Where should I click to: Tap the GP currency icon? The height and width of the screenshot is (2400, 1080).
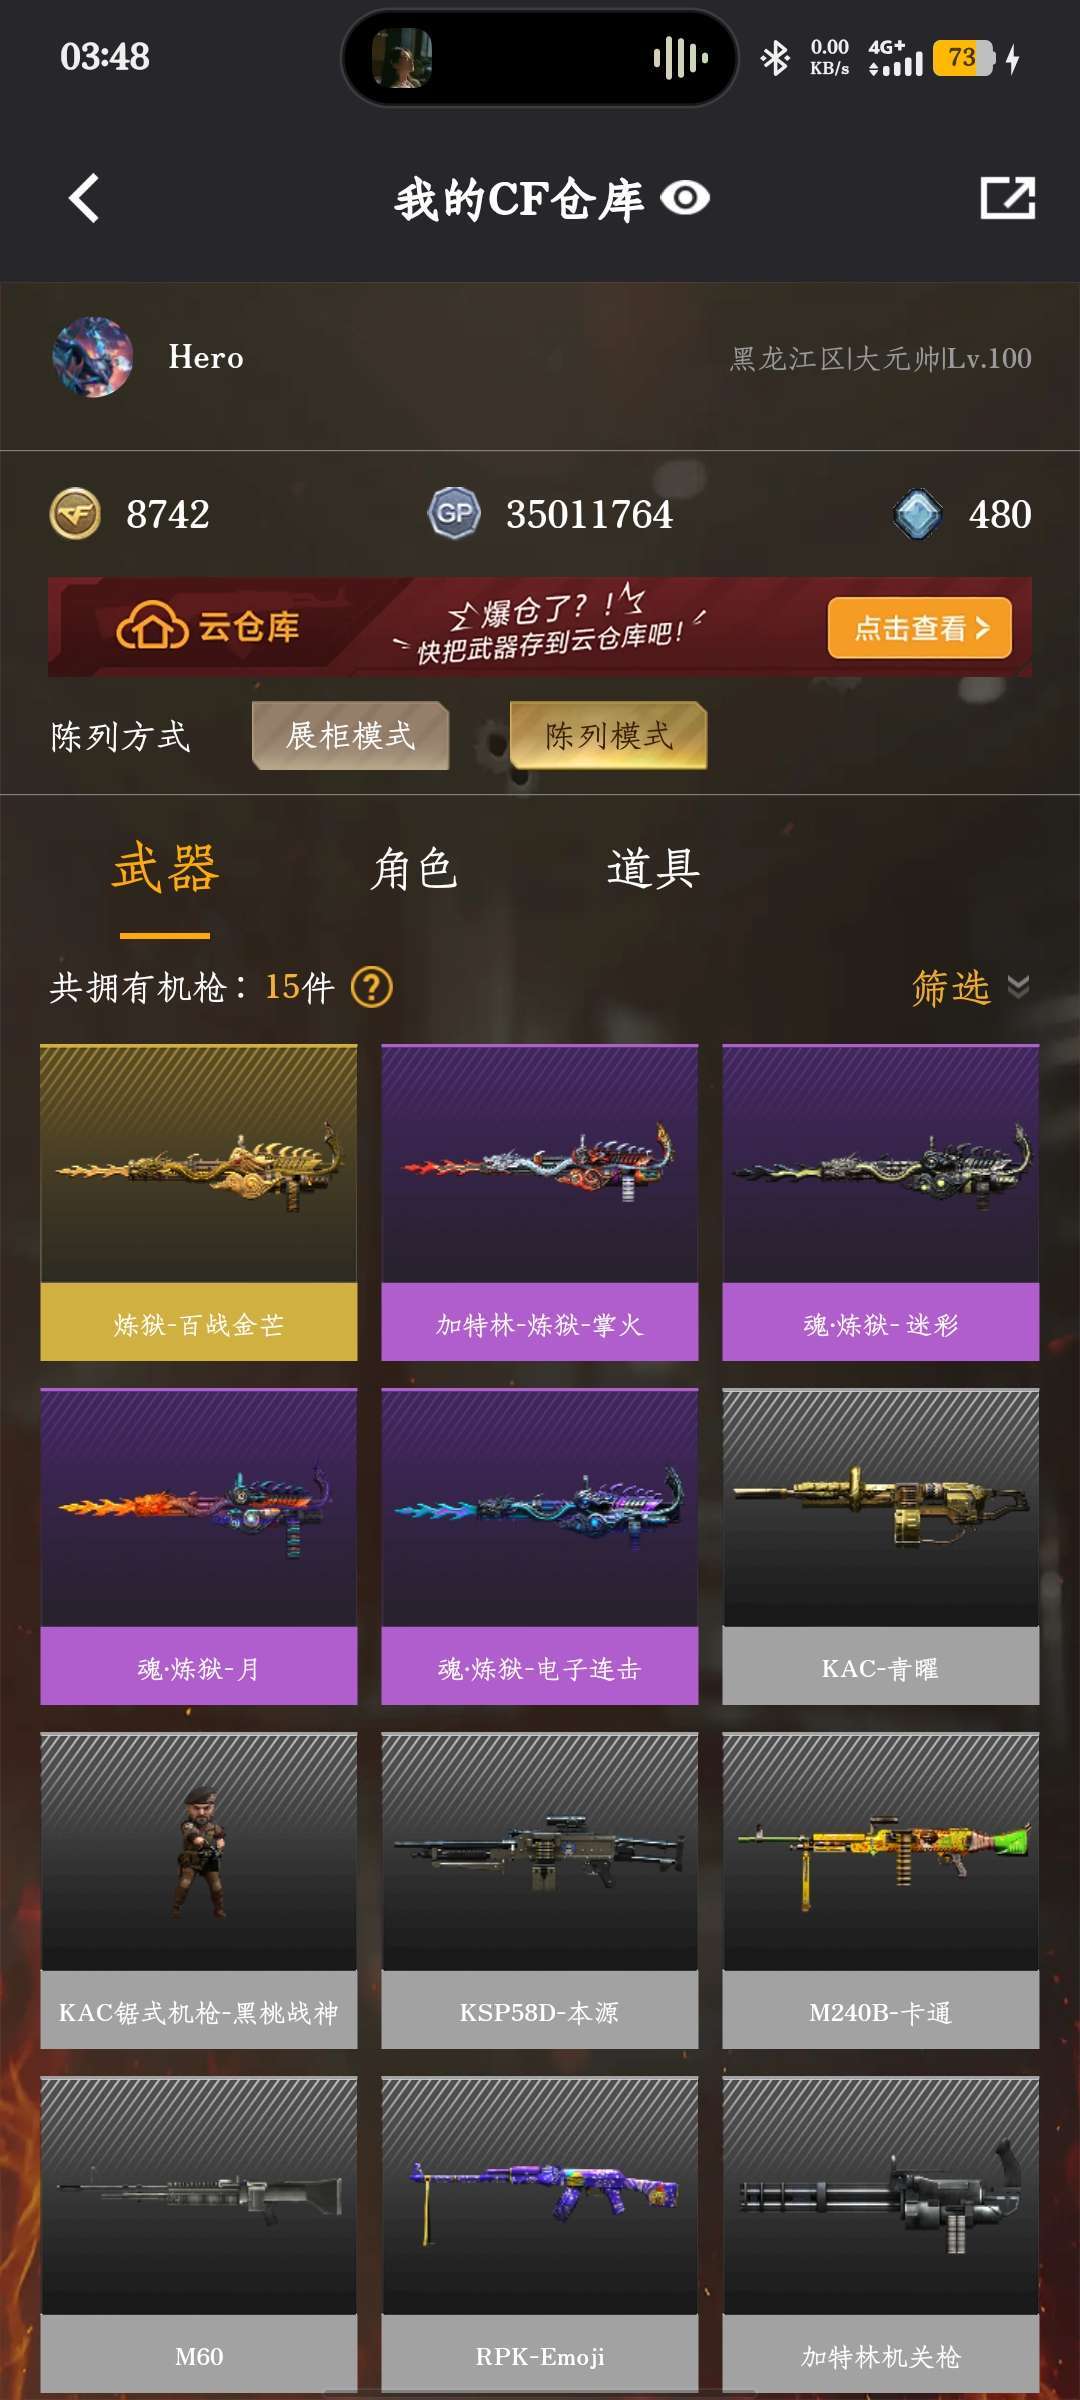pos(454,514)
